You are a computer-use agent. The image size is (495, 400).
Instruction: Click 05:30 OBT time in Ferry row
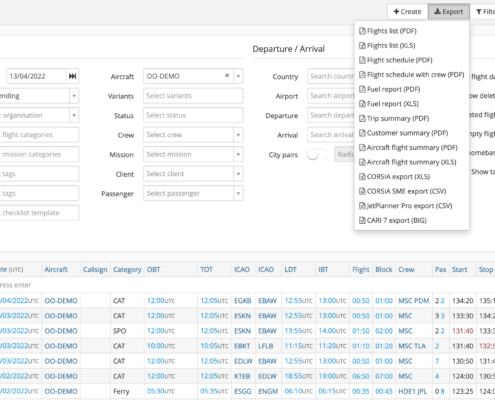tap(161, 391)
